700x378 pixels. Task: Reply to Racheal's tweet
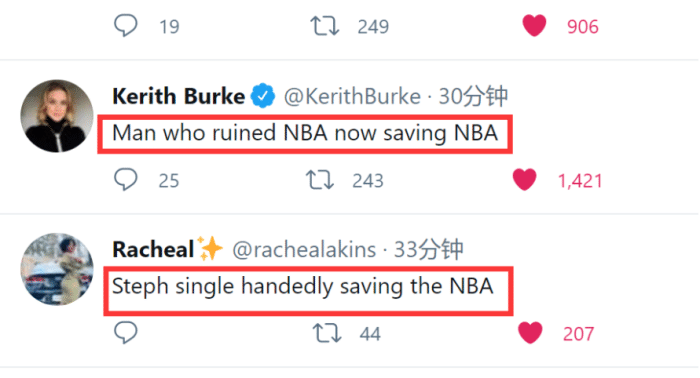click(x=125, y=333)
